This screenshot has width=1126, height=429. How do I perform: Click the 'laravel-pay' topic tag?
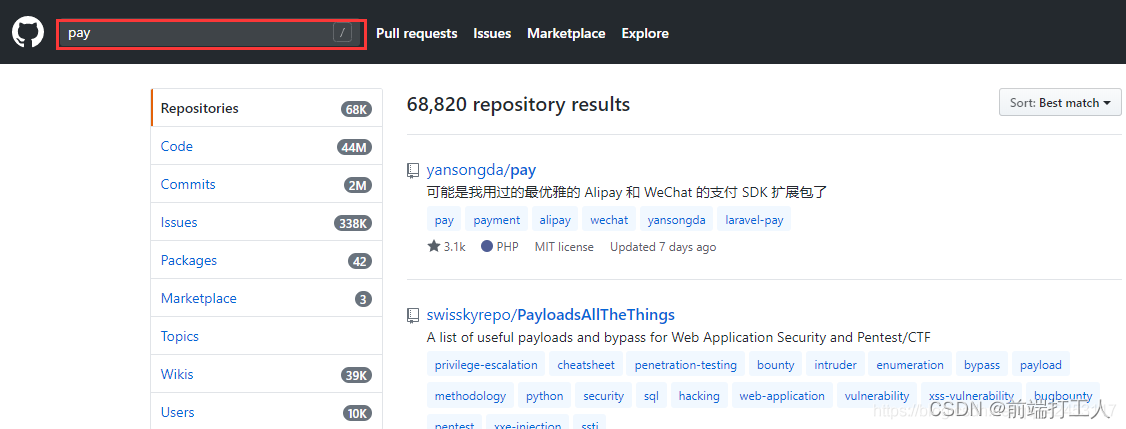pos(755,220)
